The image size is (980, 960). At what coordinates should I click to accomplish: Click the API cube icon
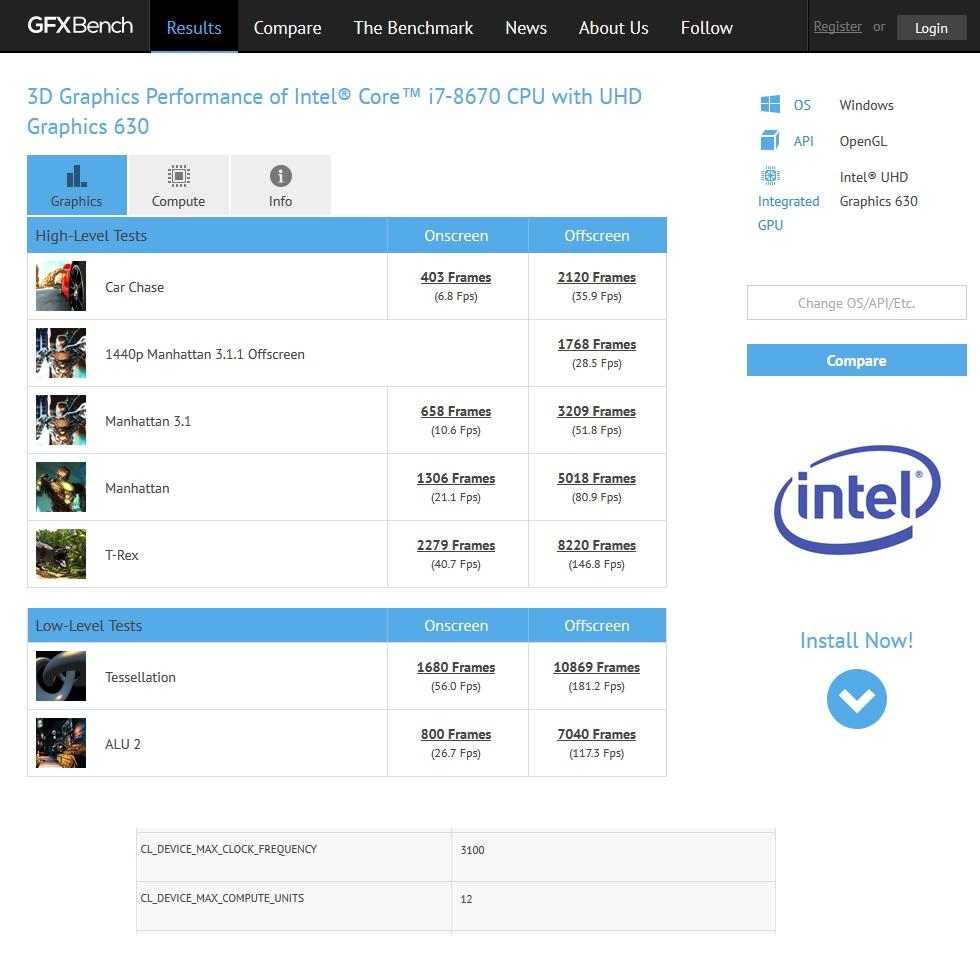tap(770, 141)
